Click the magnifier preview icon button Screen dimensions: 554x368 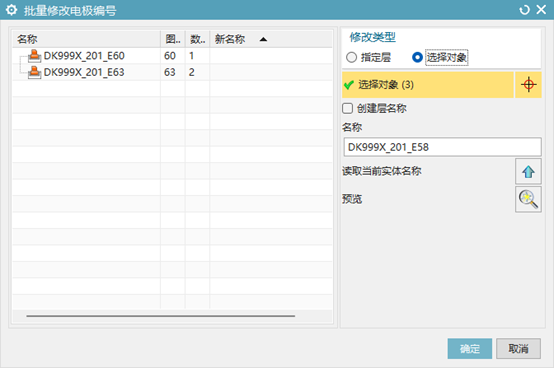528,200
